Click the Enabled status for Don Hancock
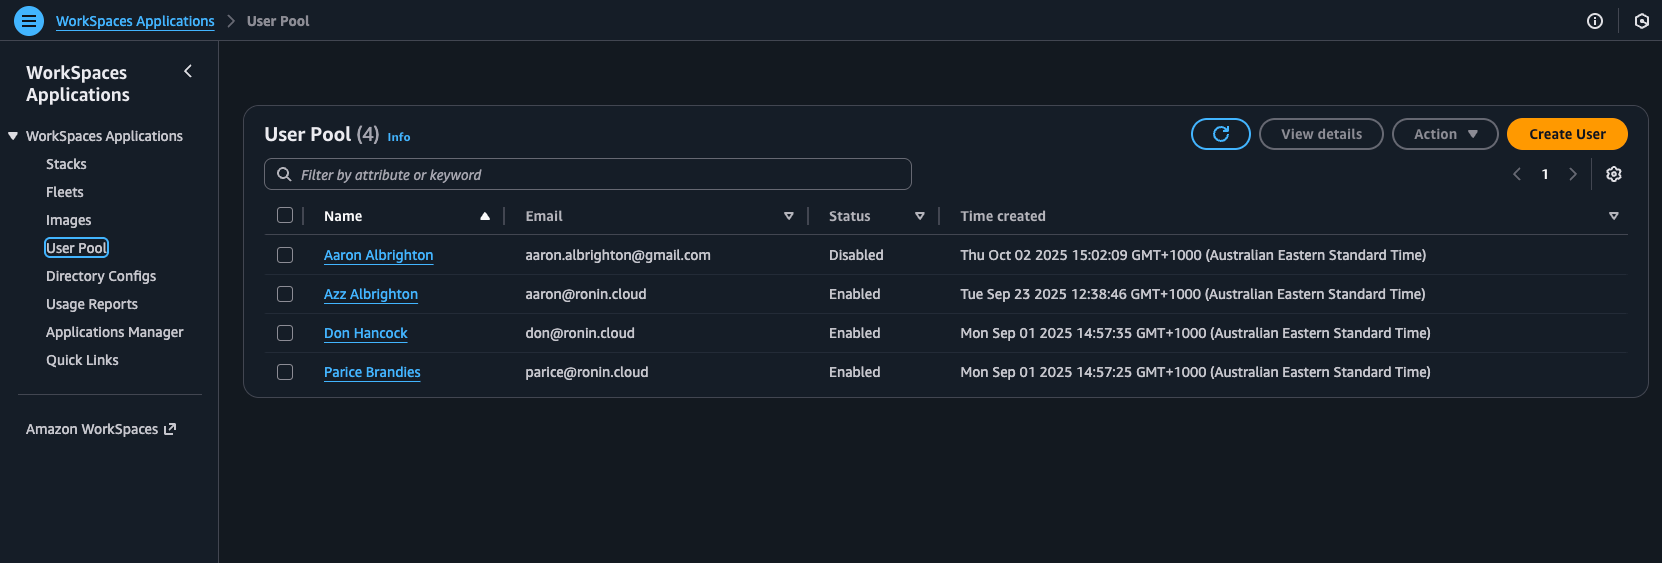Image resolution: width=1662 pixels, height=563 pixels. coord(855,333)
